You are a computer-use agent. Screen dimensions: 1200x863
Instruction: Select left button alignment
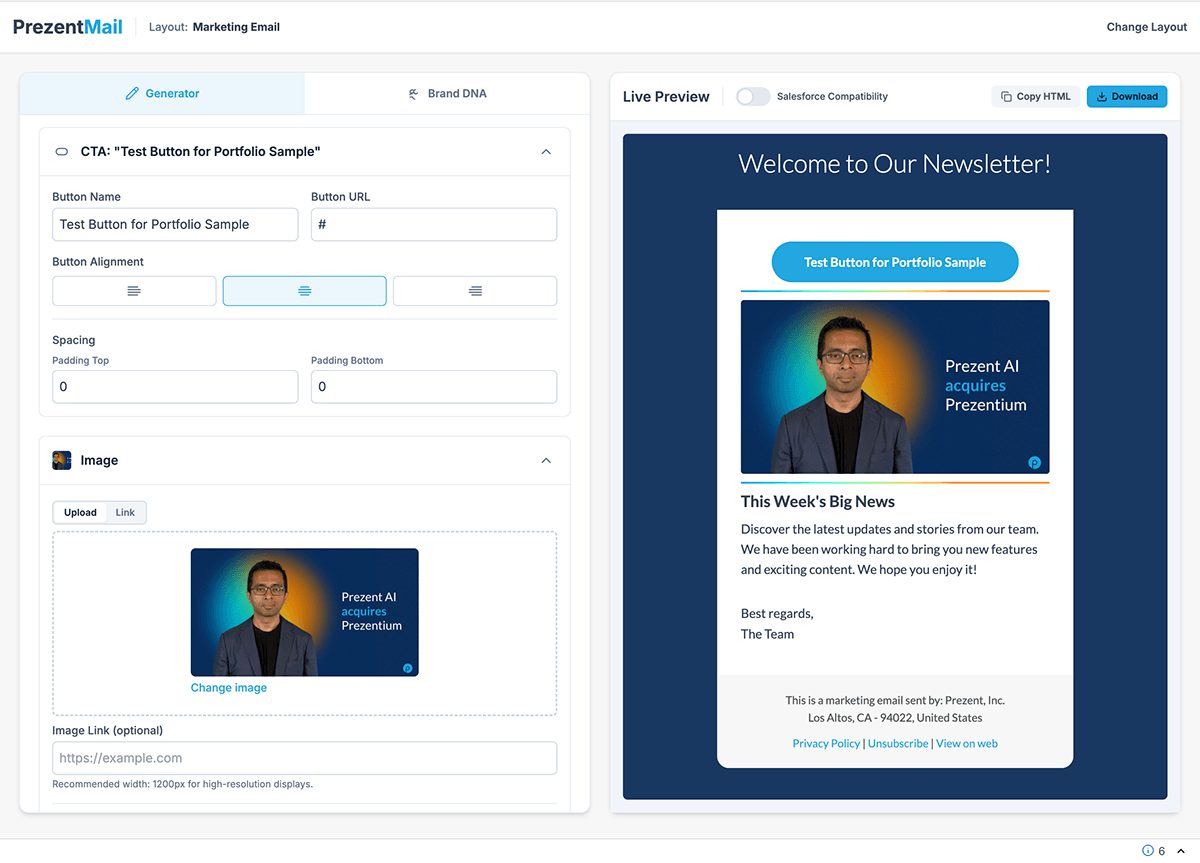tap(134, 291)
